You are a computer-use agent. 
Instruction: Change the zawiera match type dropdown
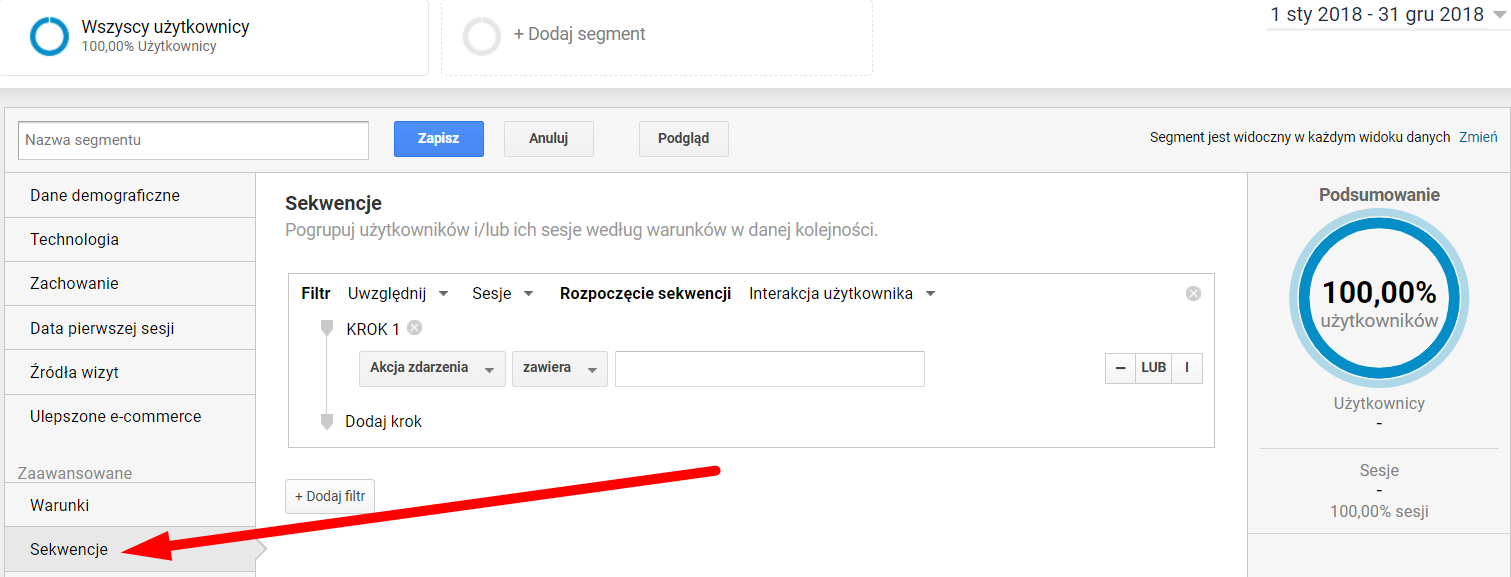[x=559, y=368]
